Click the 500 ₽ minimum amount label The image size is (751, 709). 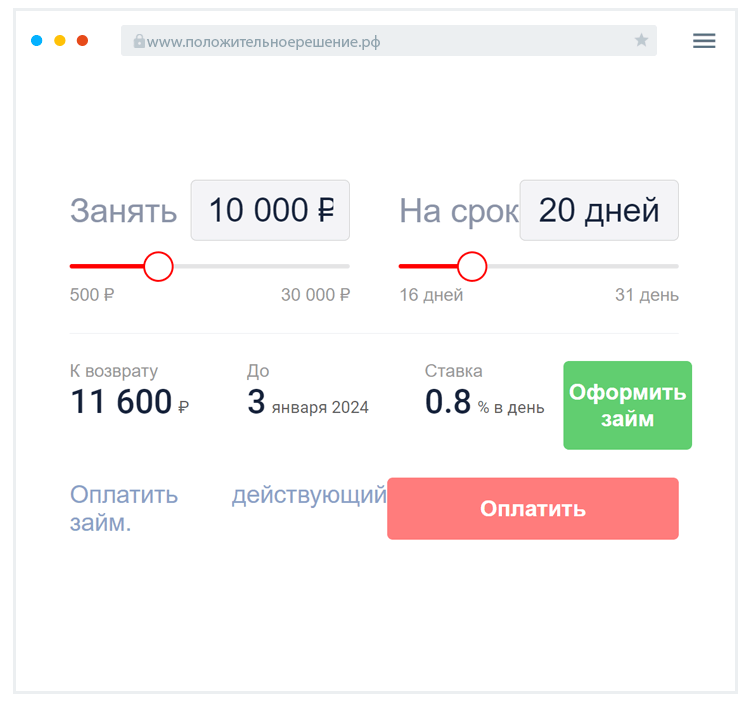[x=92, y=295]
